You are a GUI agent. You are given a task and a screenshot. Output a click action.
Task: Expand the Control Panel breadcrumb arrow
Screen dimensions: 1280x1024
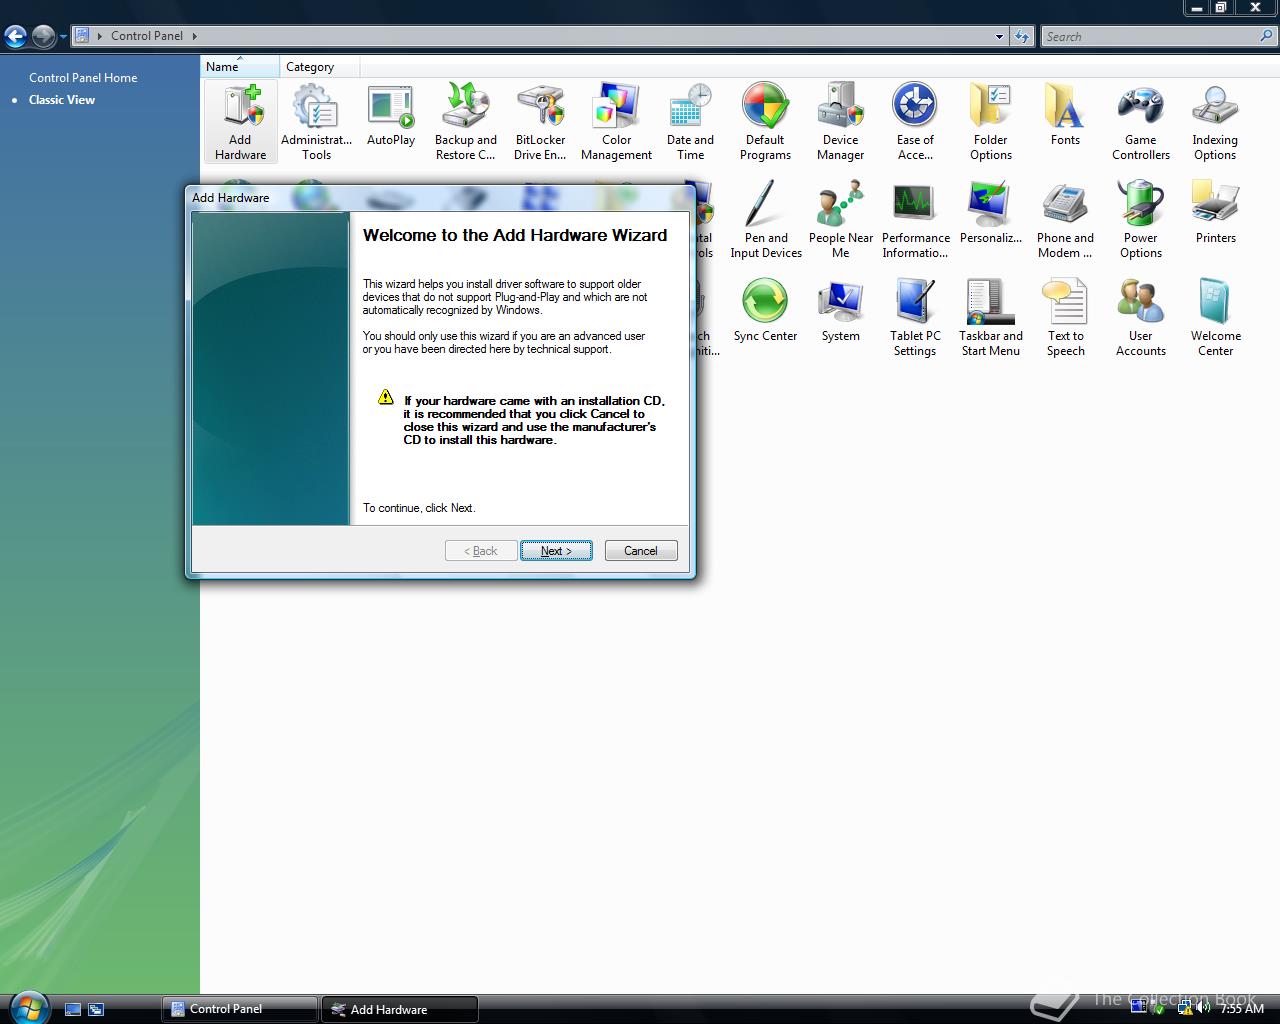(x=194, y=36)
